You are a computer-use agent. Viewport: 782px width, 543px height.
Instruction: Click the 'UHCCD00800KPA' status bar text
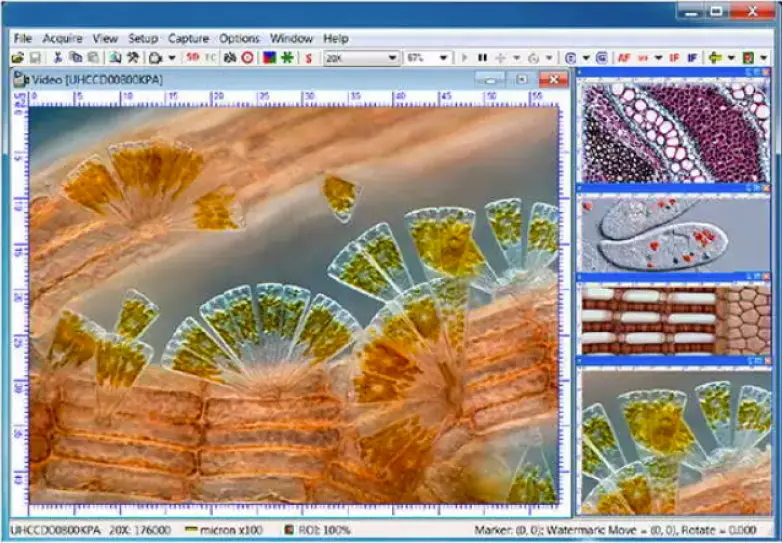coord(55,530)
